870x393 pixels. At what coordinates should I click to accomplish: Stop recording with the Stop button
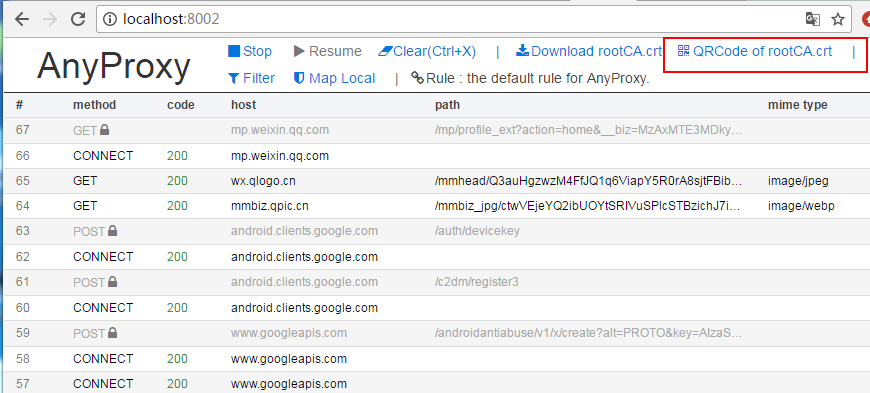[x=250, y=52]
